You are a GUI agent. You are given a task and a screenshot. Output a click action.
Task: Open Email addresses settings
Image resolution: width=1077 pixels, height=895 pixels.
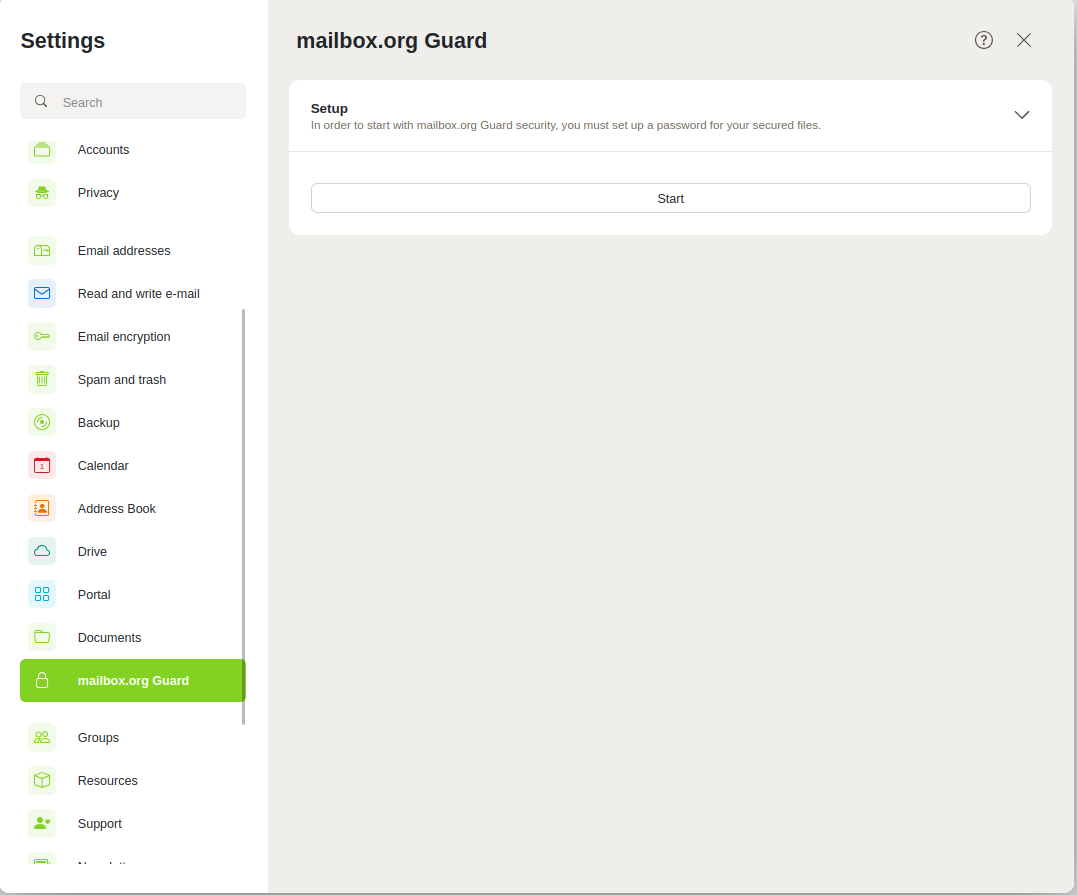(133, 251)
